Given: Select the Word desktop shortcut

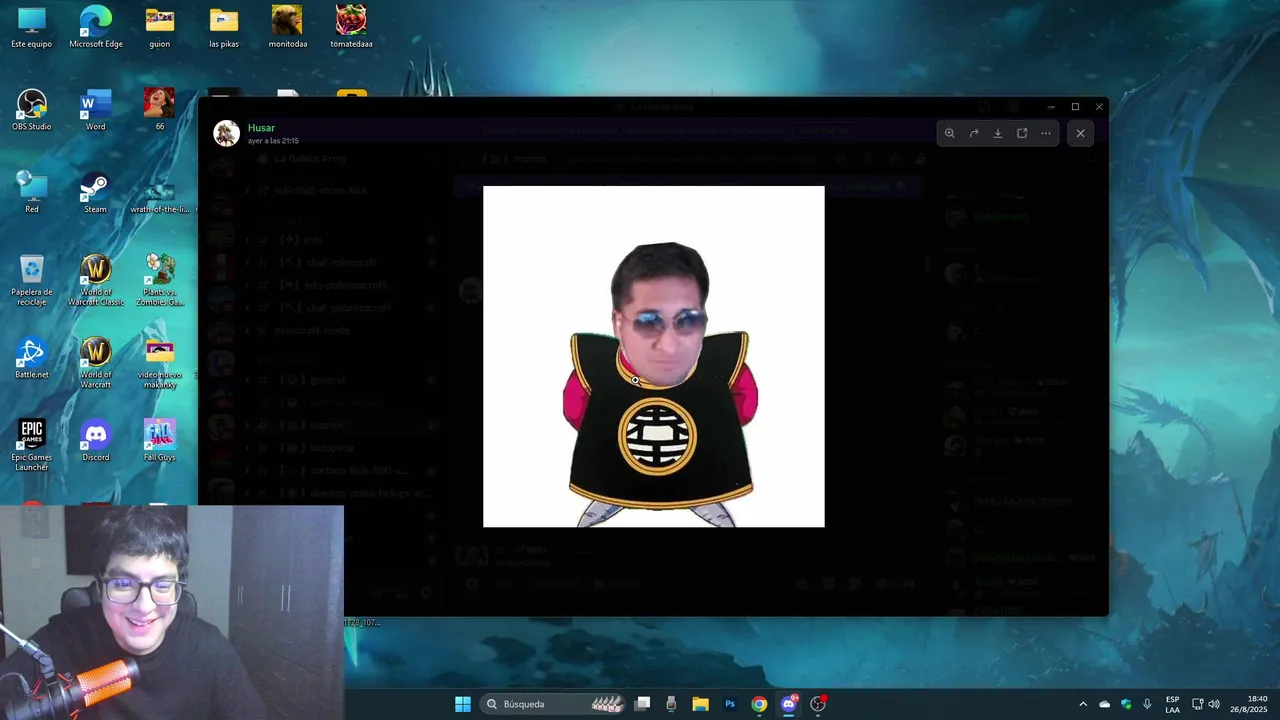Looking at the screenshot, I should click(96, 110).
